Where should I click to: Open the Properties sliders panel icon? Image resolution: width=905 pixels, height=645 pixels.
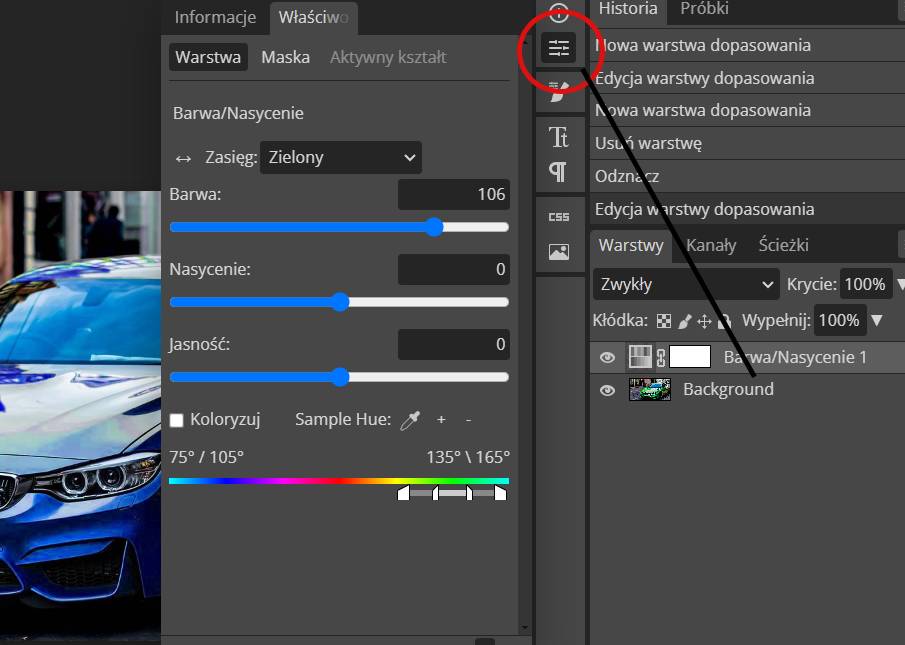pos(559,48)
